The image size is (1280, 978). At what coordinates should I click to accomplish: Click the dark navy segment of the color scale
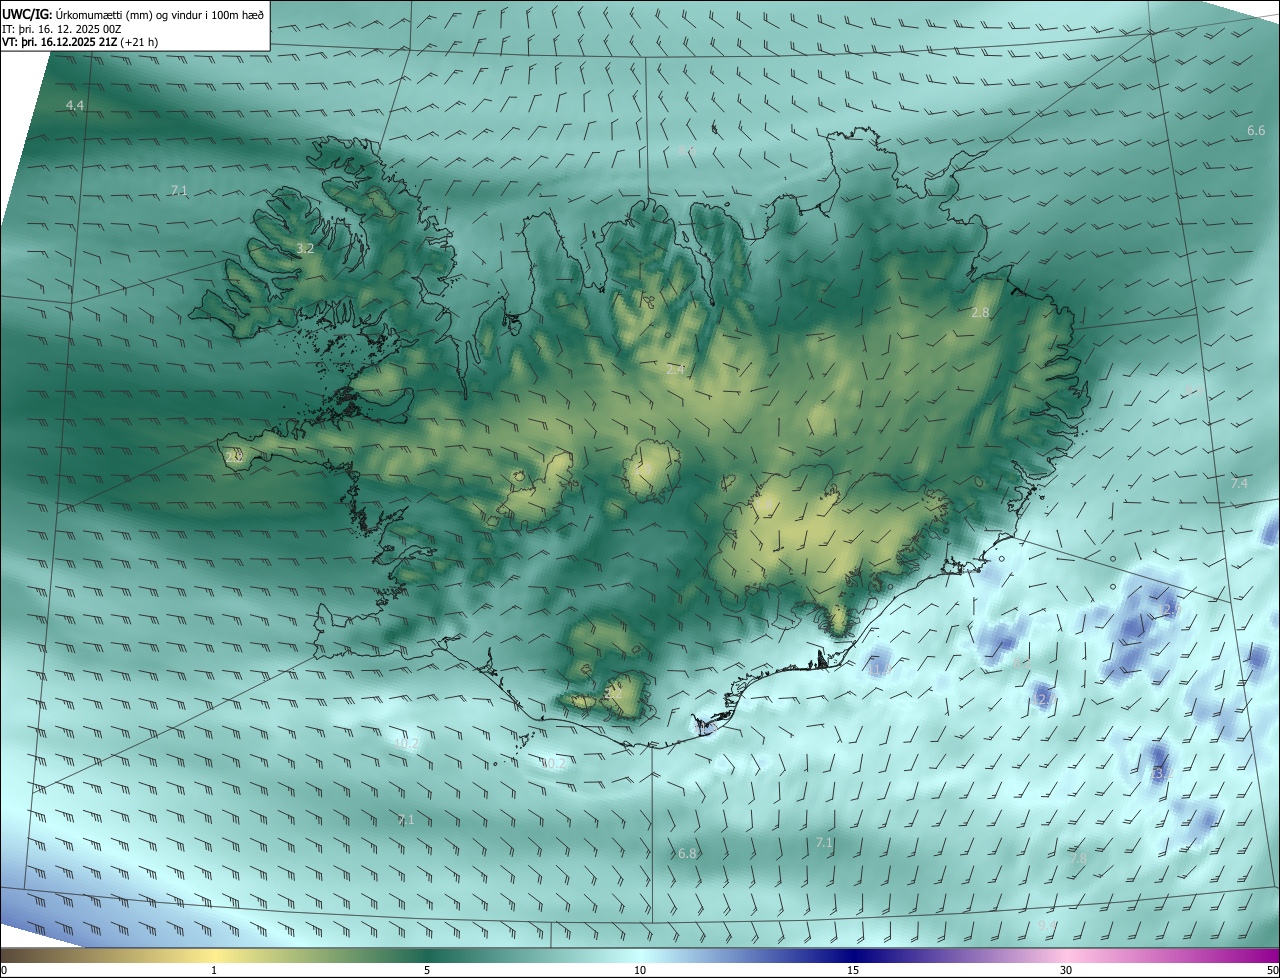pos(853,955)
